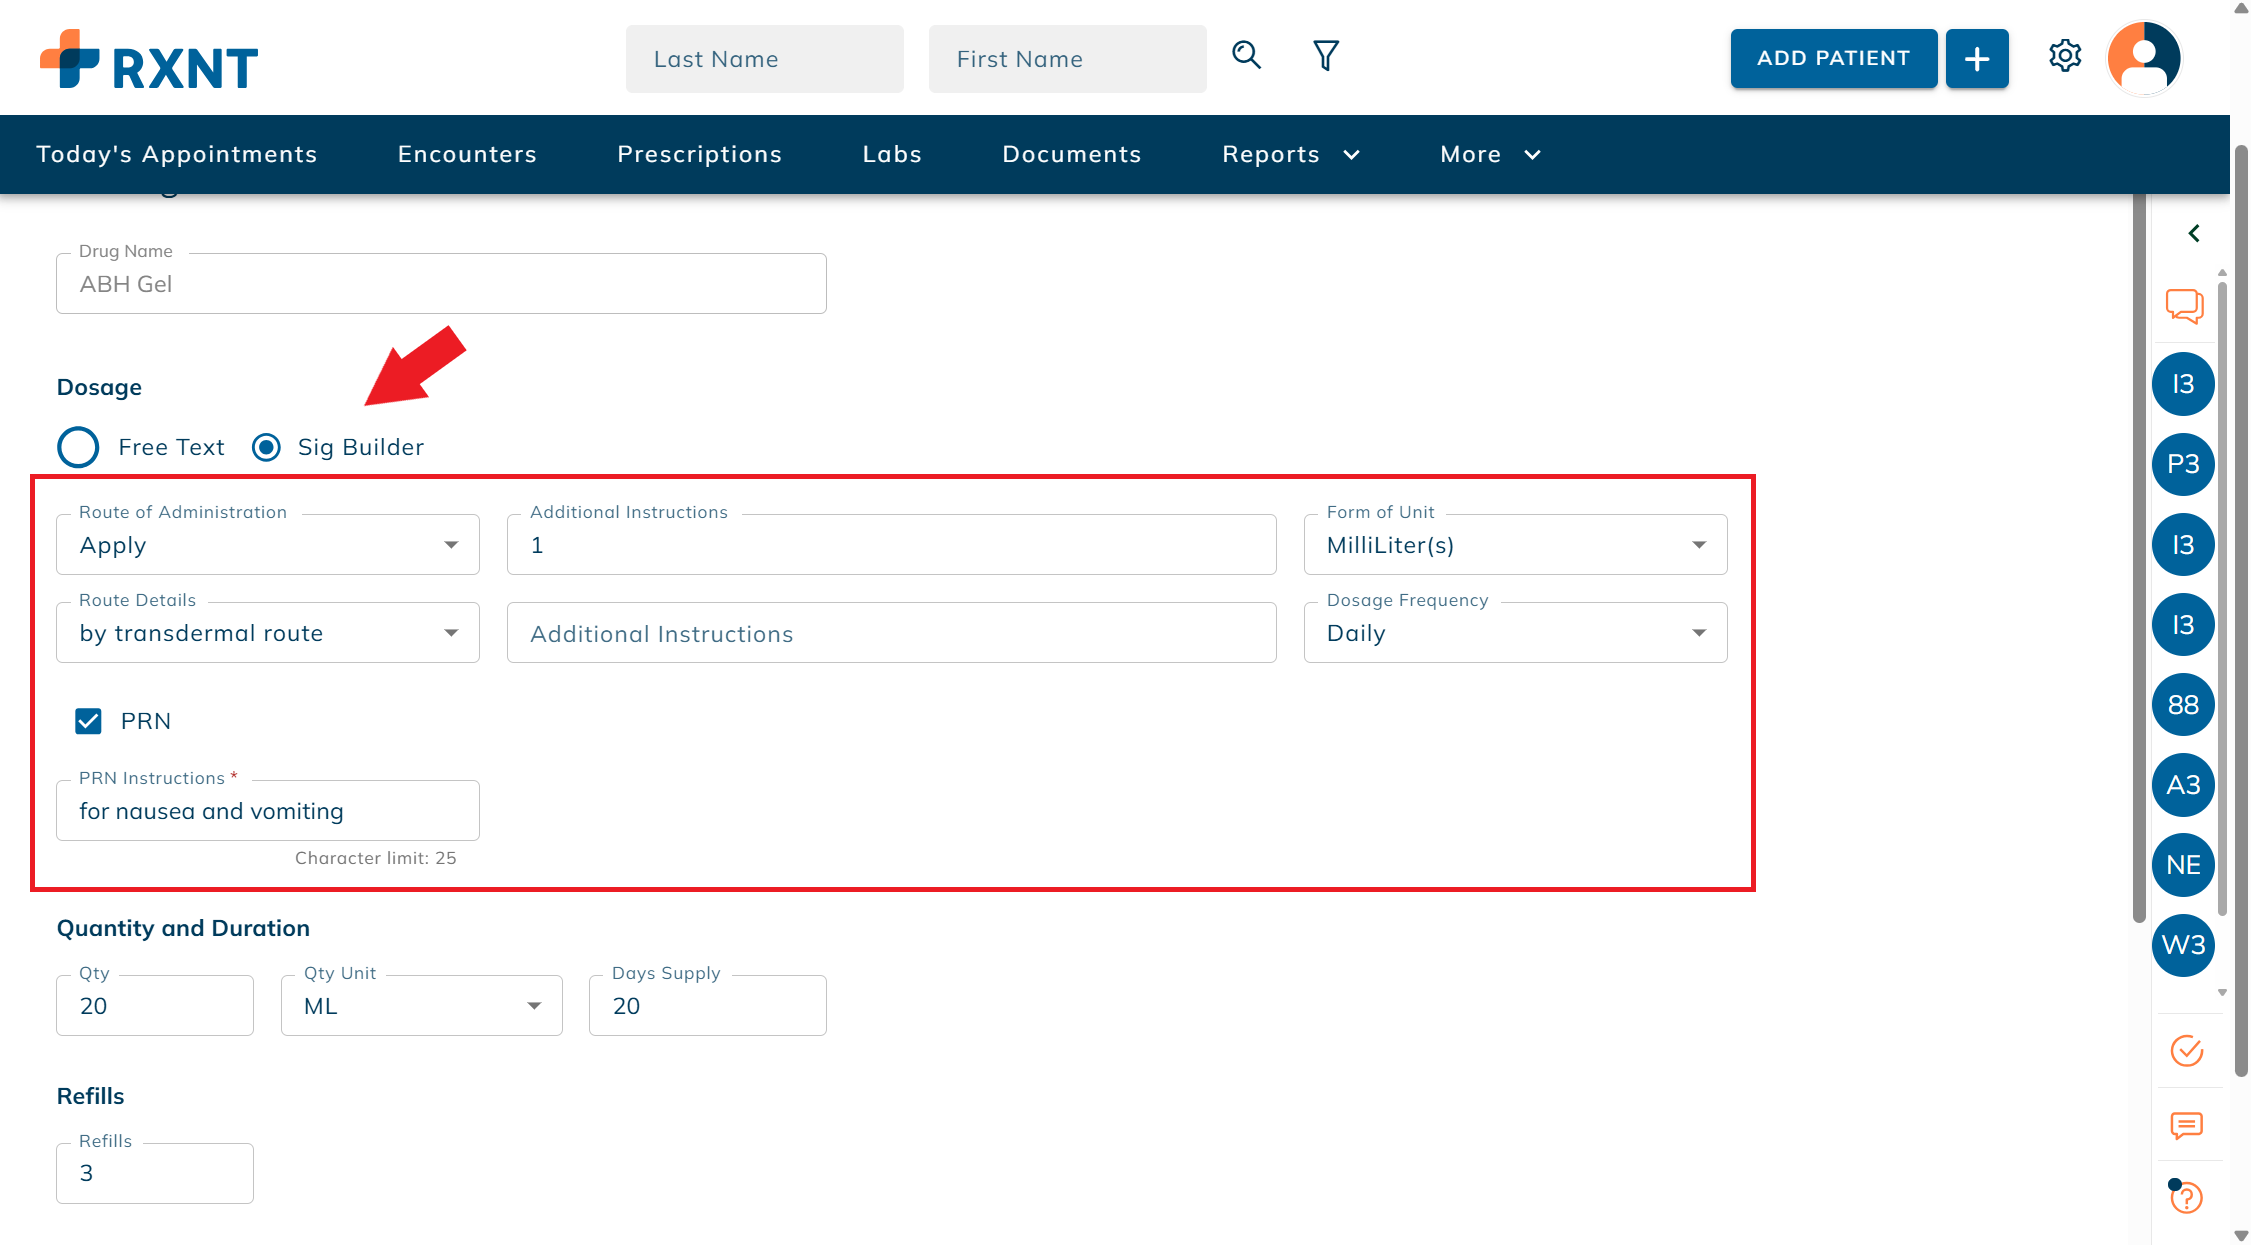Open the Qty Unit dropdown
This screenshot has width=2251, height=1245.
click(x=421, y=1006)
